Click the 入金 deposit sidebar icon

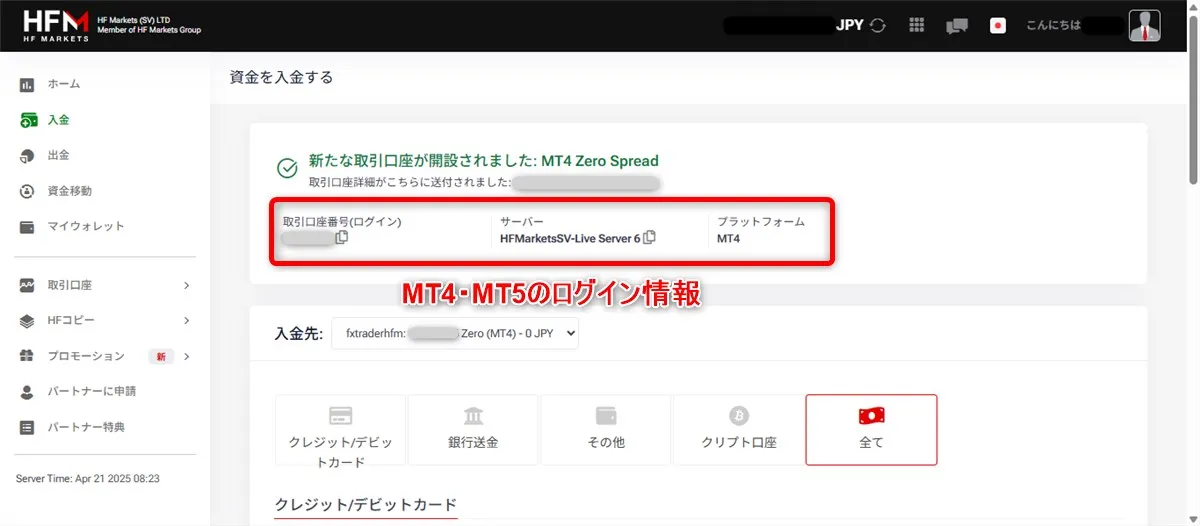[x=28, y=120]
